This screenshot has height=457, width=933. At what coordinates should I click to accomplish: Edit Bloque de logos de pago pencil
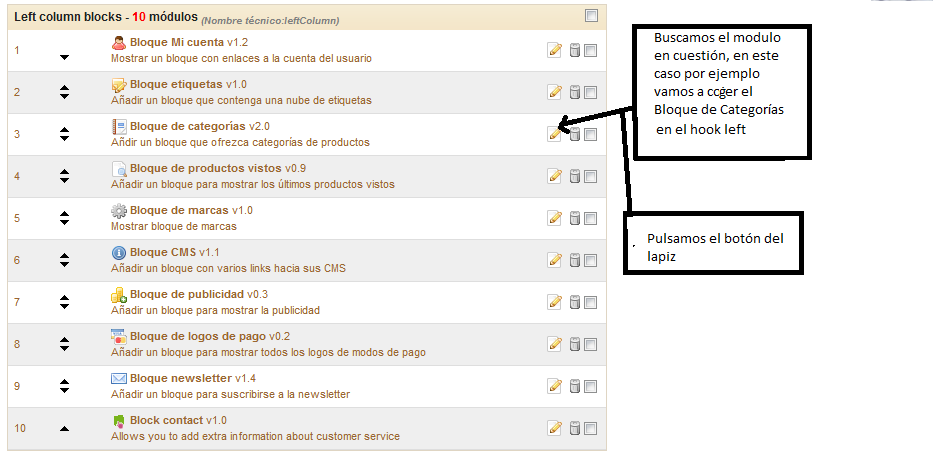coord(554,344)
